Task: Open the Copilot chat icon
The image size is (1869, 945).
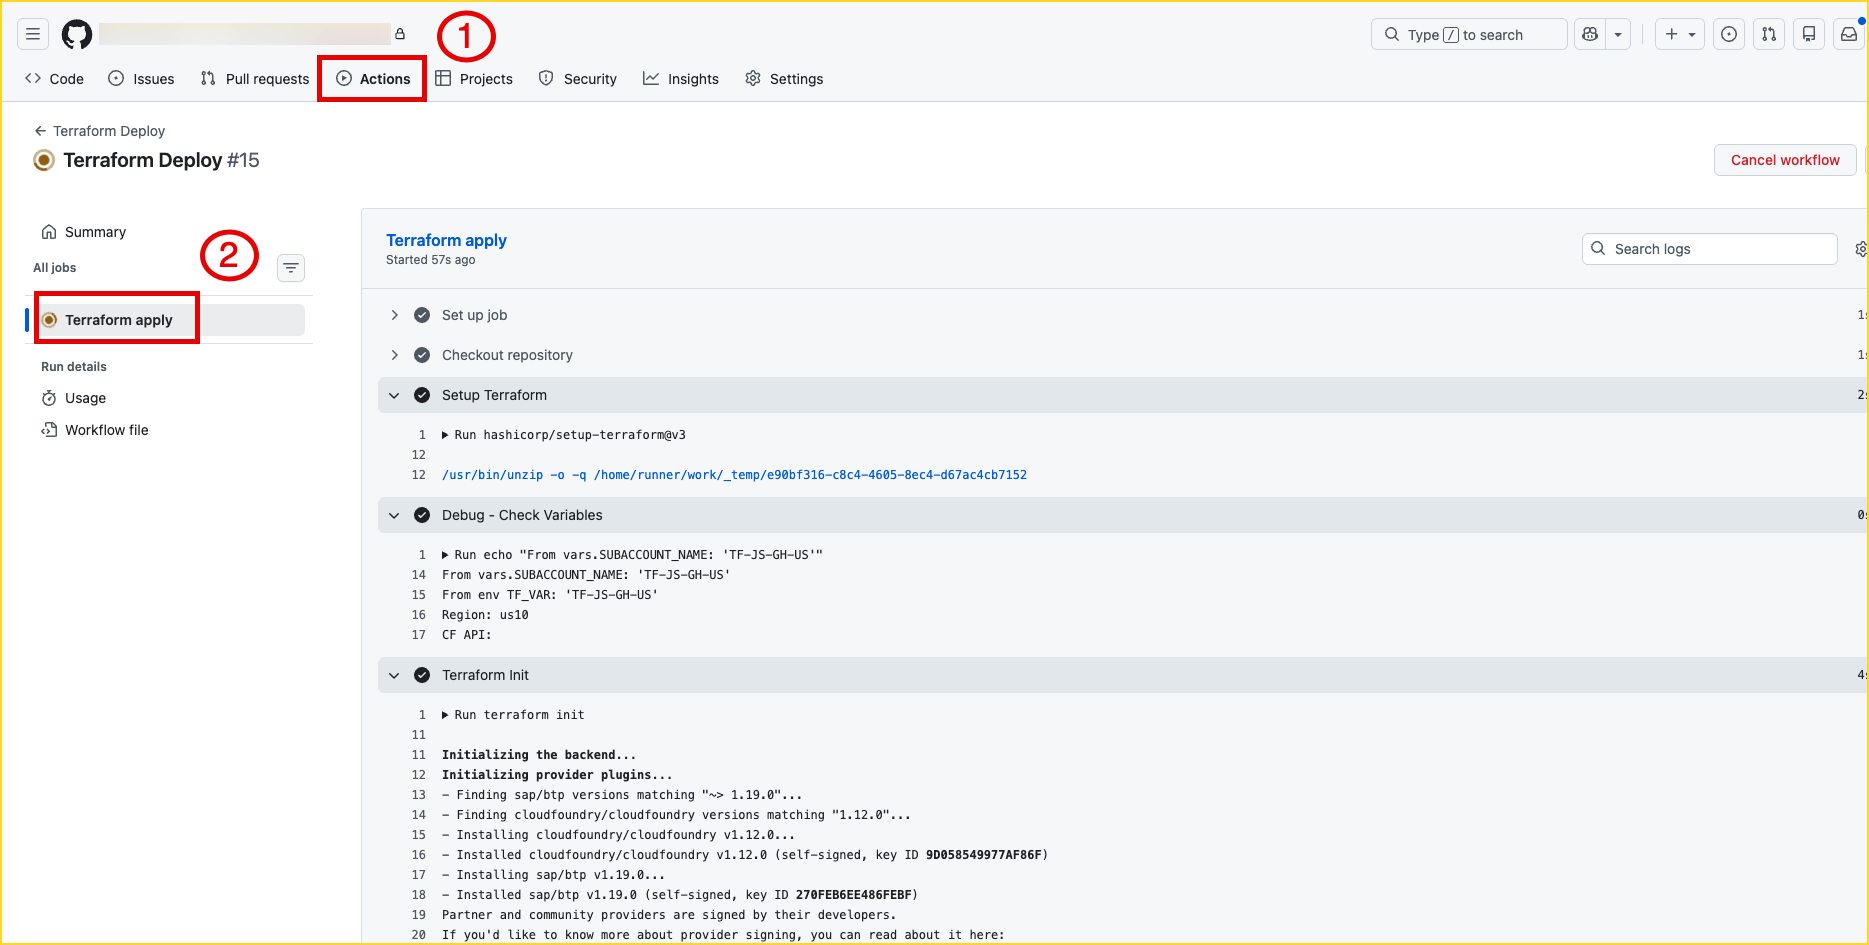Action: [x=1590, y=34]
